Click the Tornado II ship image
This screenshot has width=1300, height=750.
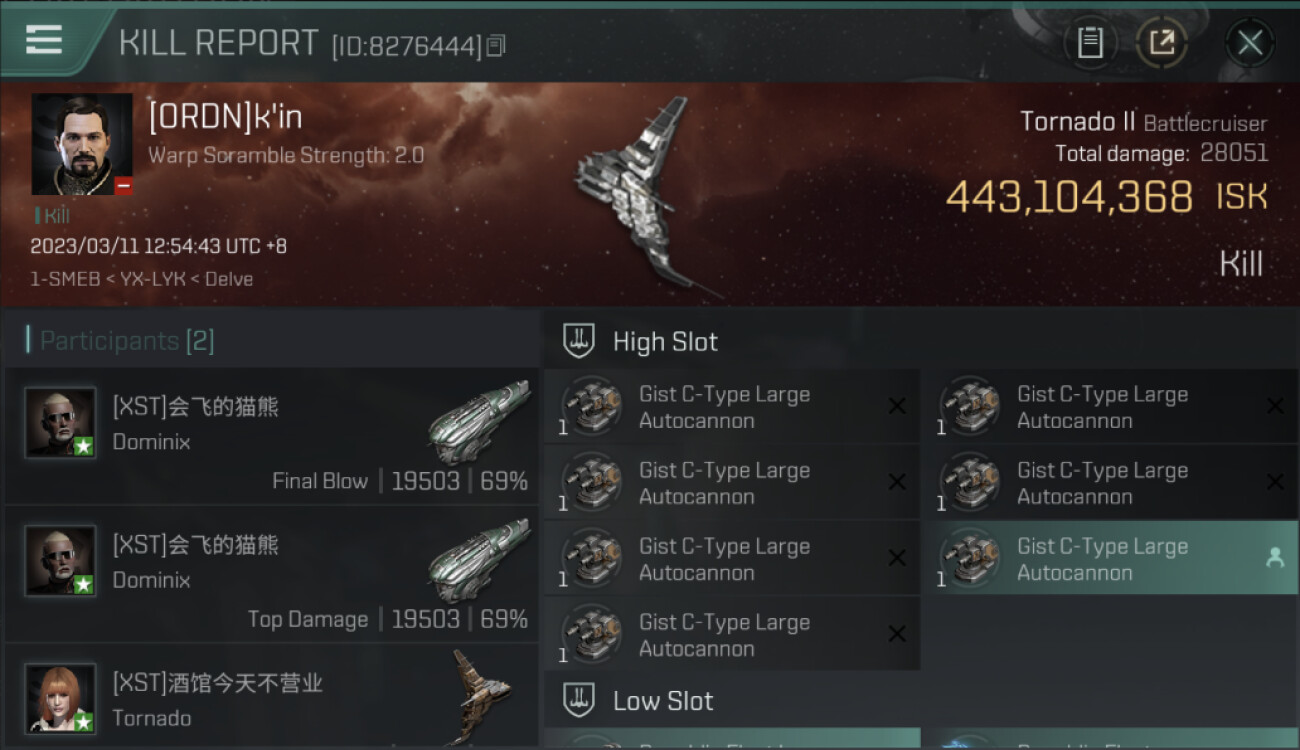pos(645,195)
